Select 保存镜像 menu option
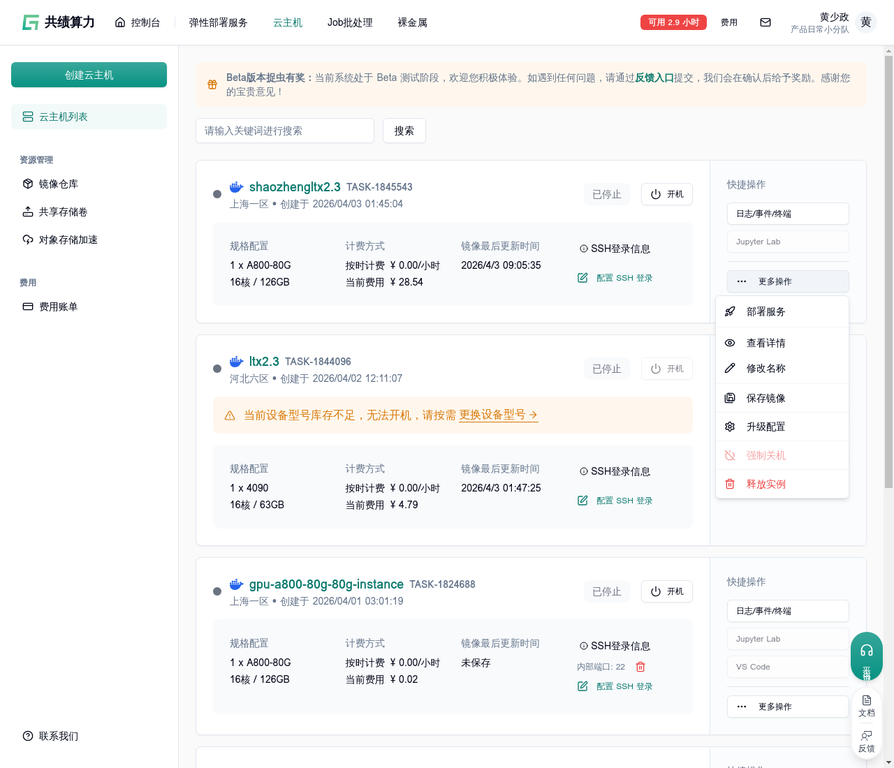 [x=766, y=398]
